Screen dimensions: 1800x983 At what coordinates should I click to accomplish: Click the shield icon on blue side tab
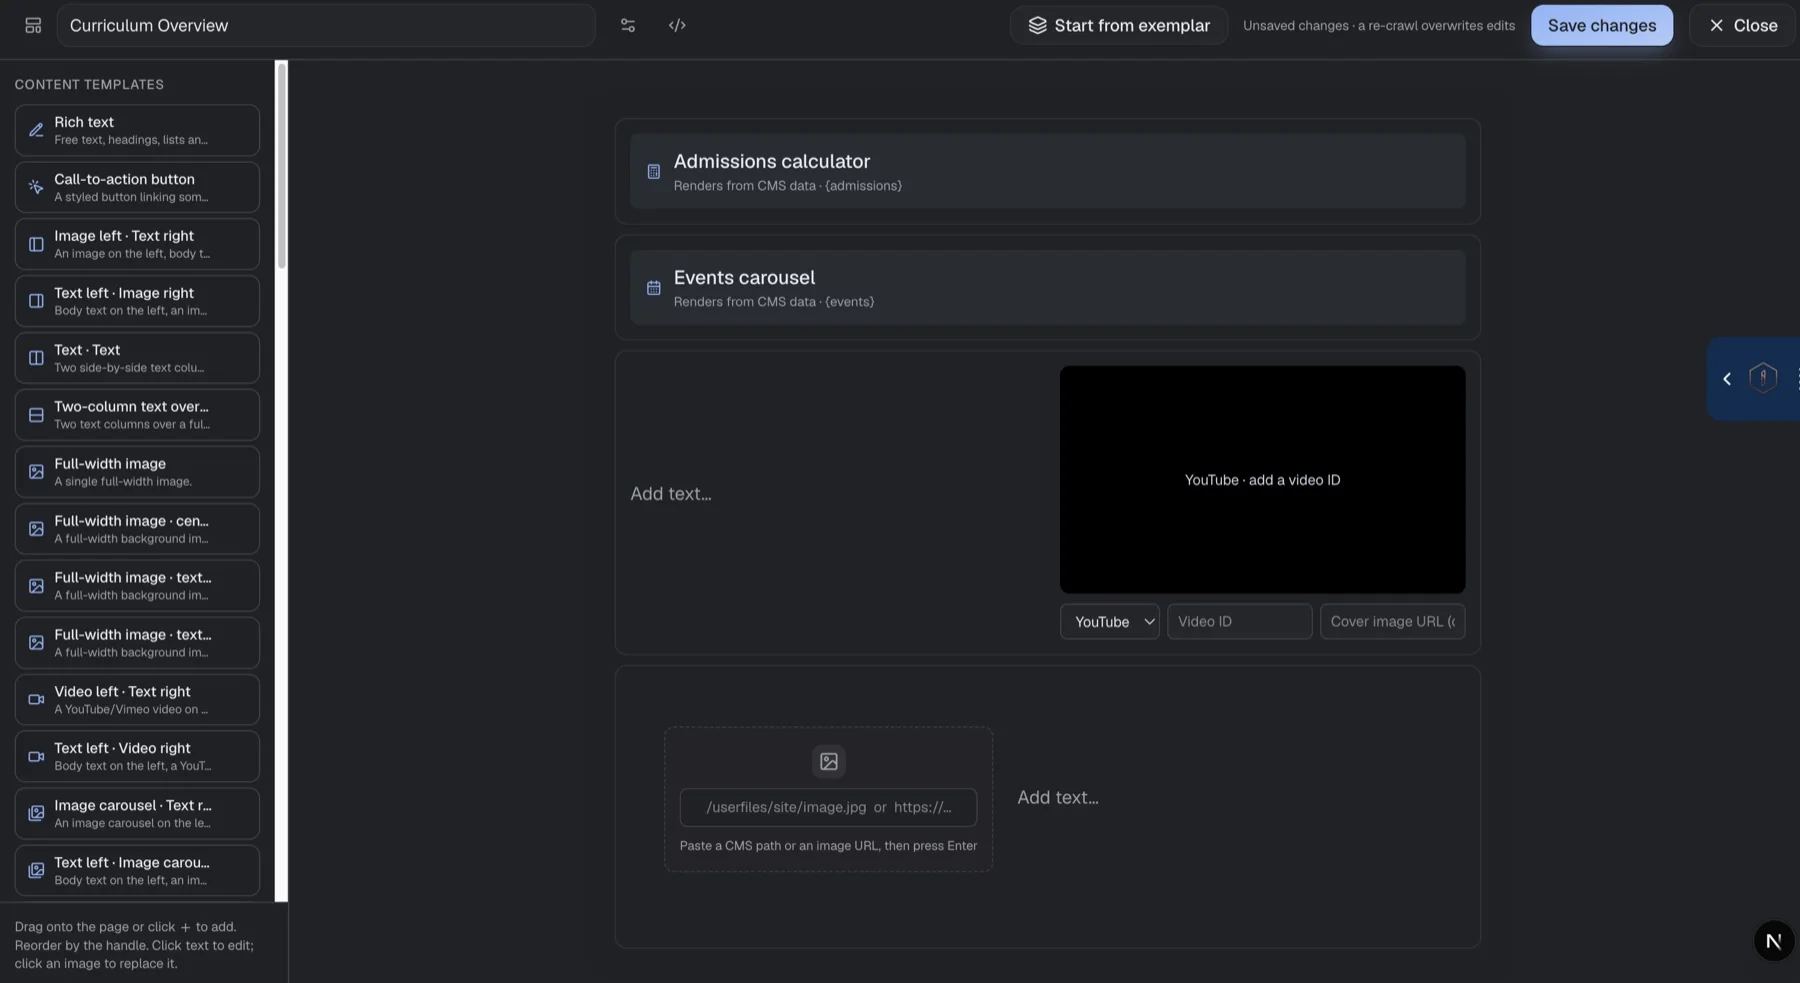point(1763,378)
